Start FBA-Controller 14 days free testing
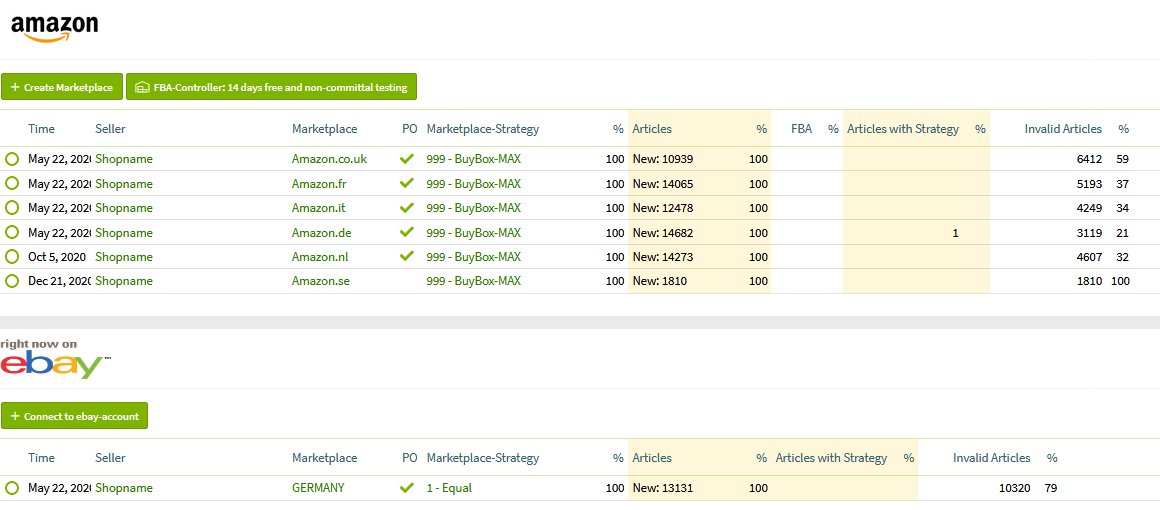The width and height of the screenshot is (1160, 510). point(272,87)
